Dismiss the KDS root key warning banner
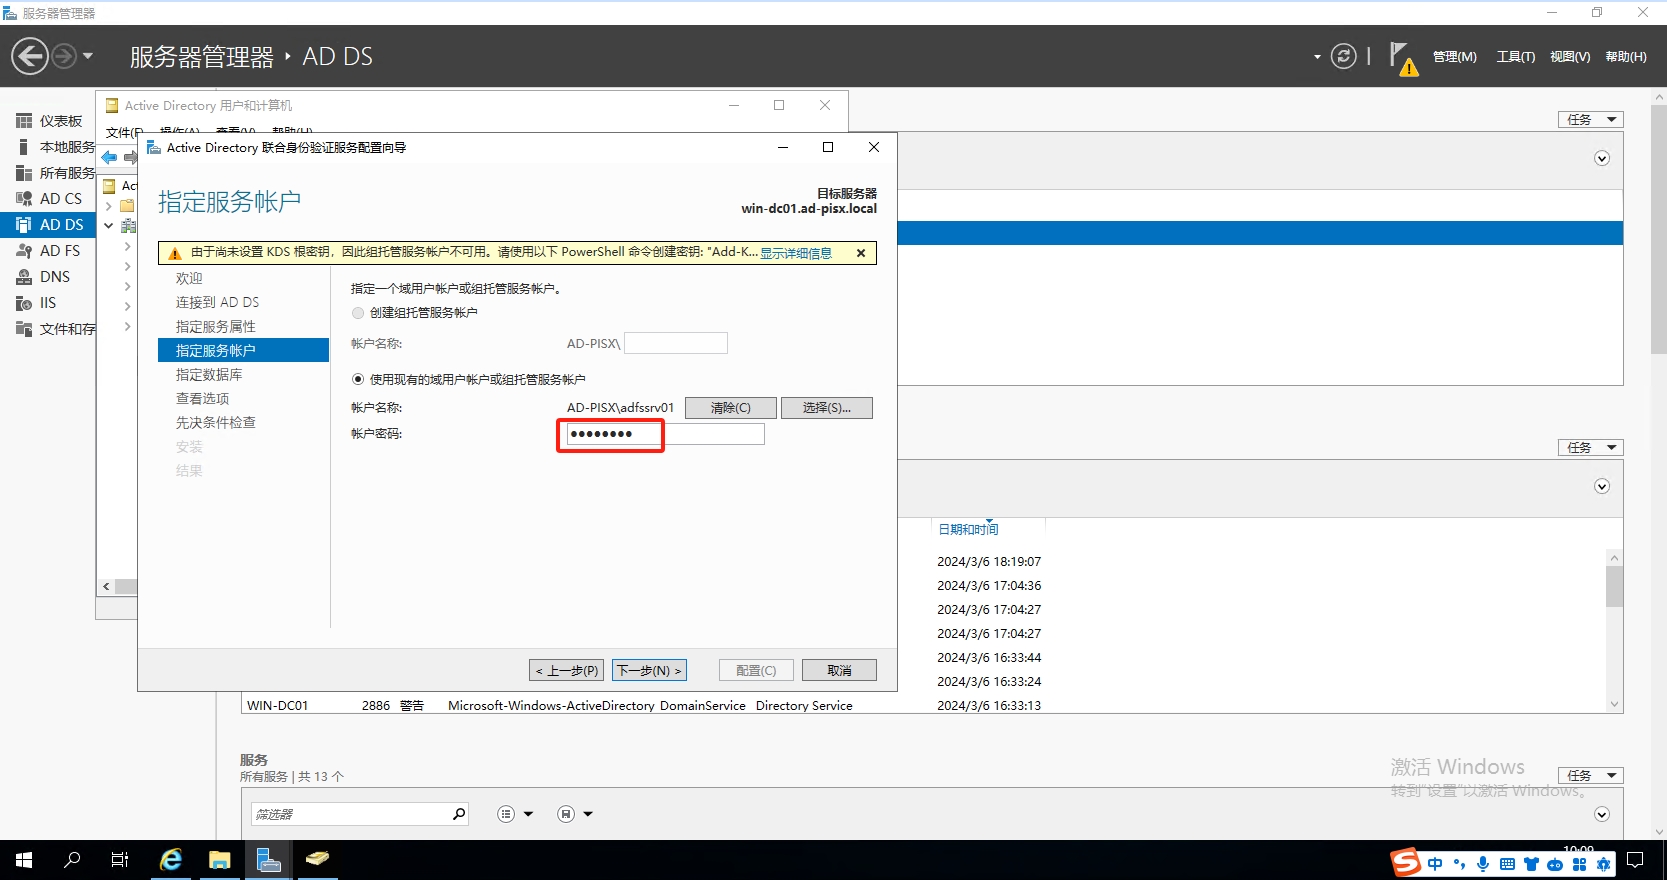Screen dimensions: 1667x880 (861, 253)
